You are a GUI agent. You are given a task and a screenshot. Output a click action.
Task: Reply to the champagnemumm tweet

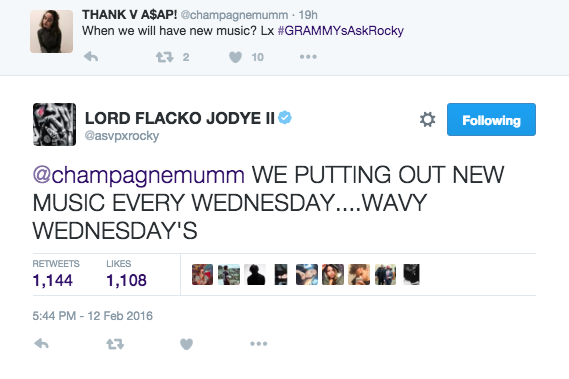pos(91,57)
